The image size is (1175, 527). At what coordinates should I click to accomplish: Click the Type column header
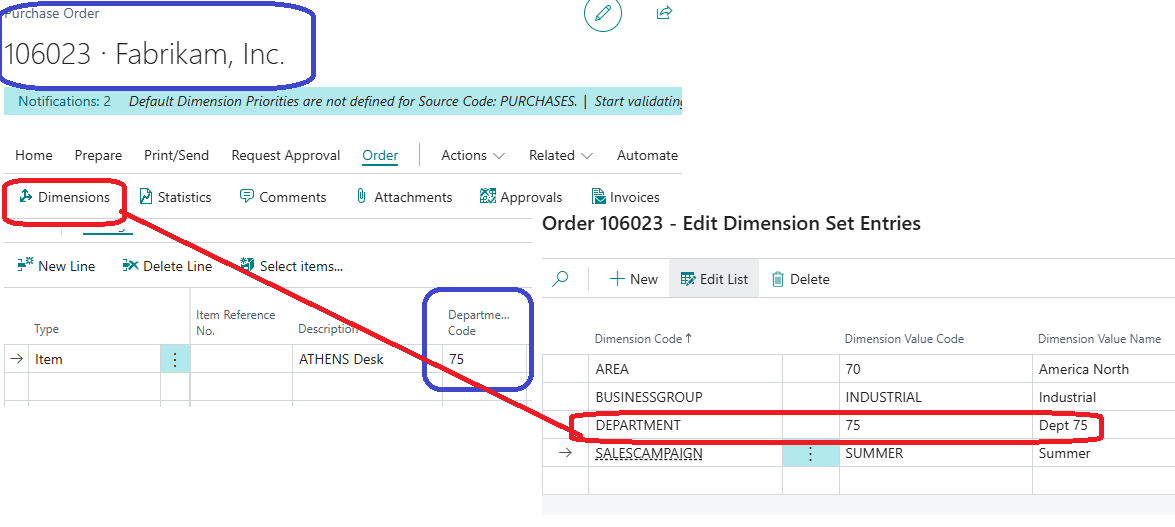click(46, 329)
